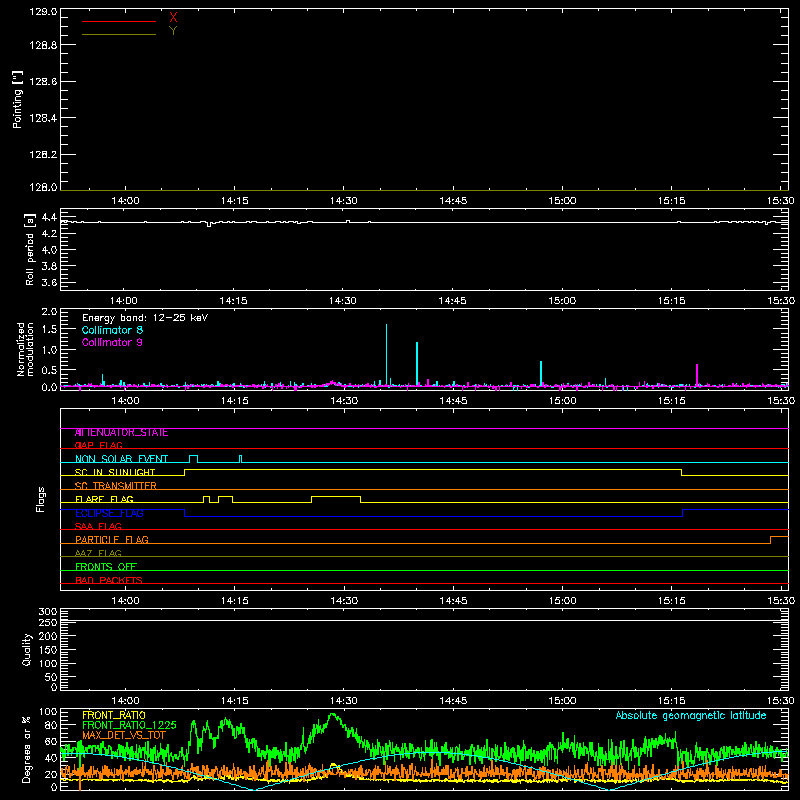Click the Normalized modulation axis title

[24, 349]
